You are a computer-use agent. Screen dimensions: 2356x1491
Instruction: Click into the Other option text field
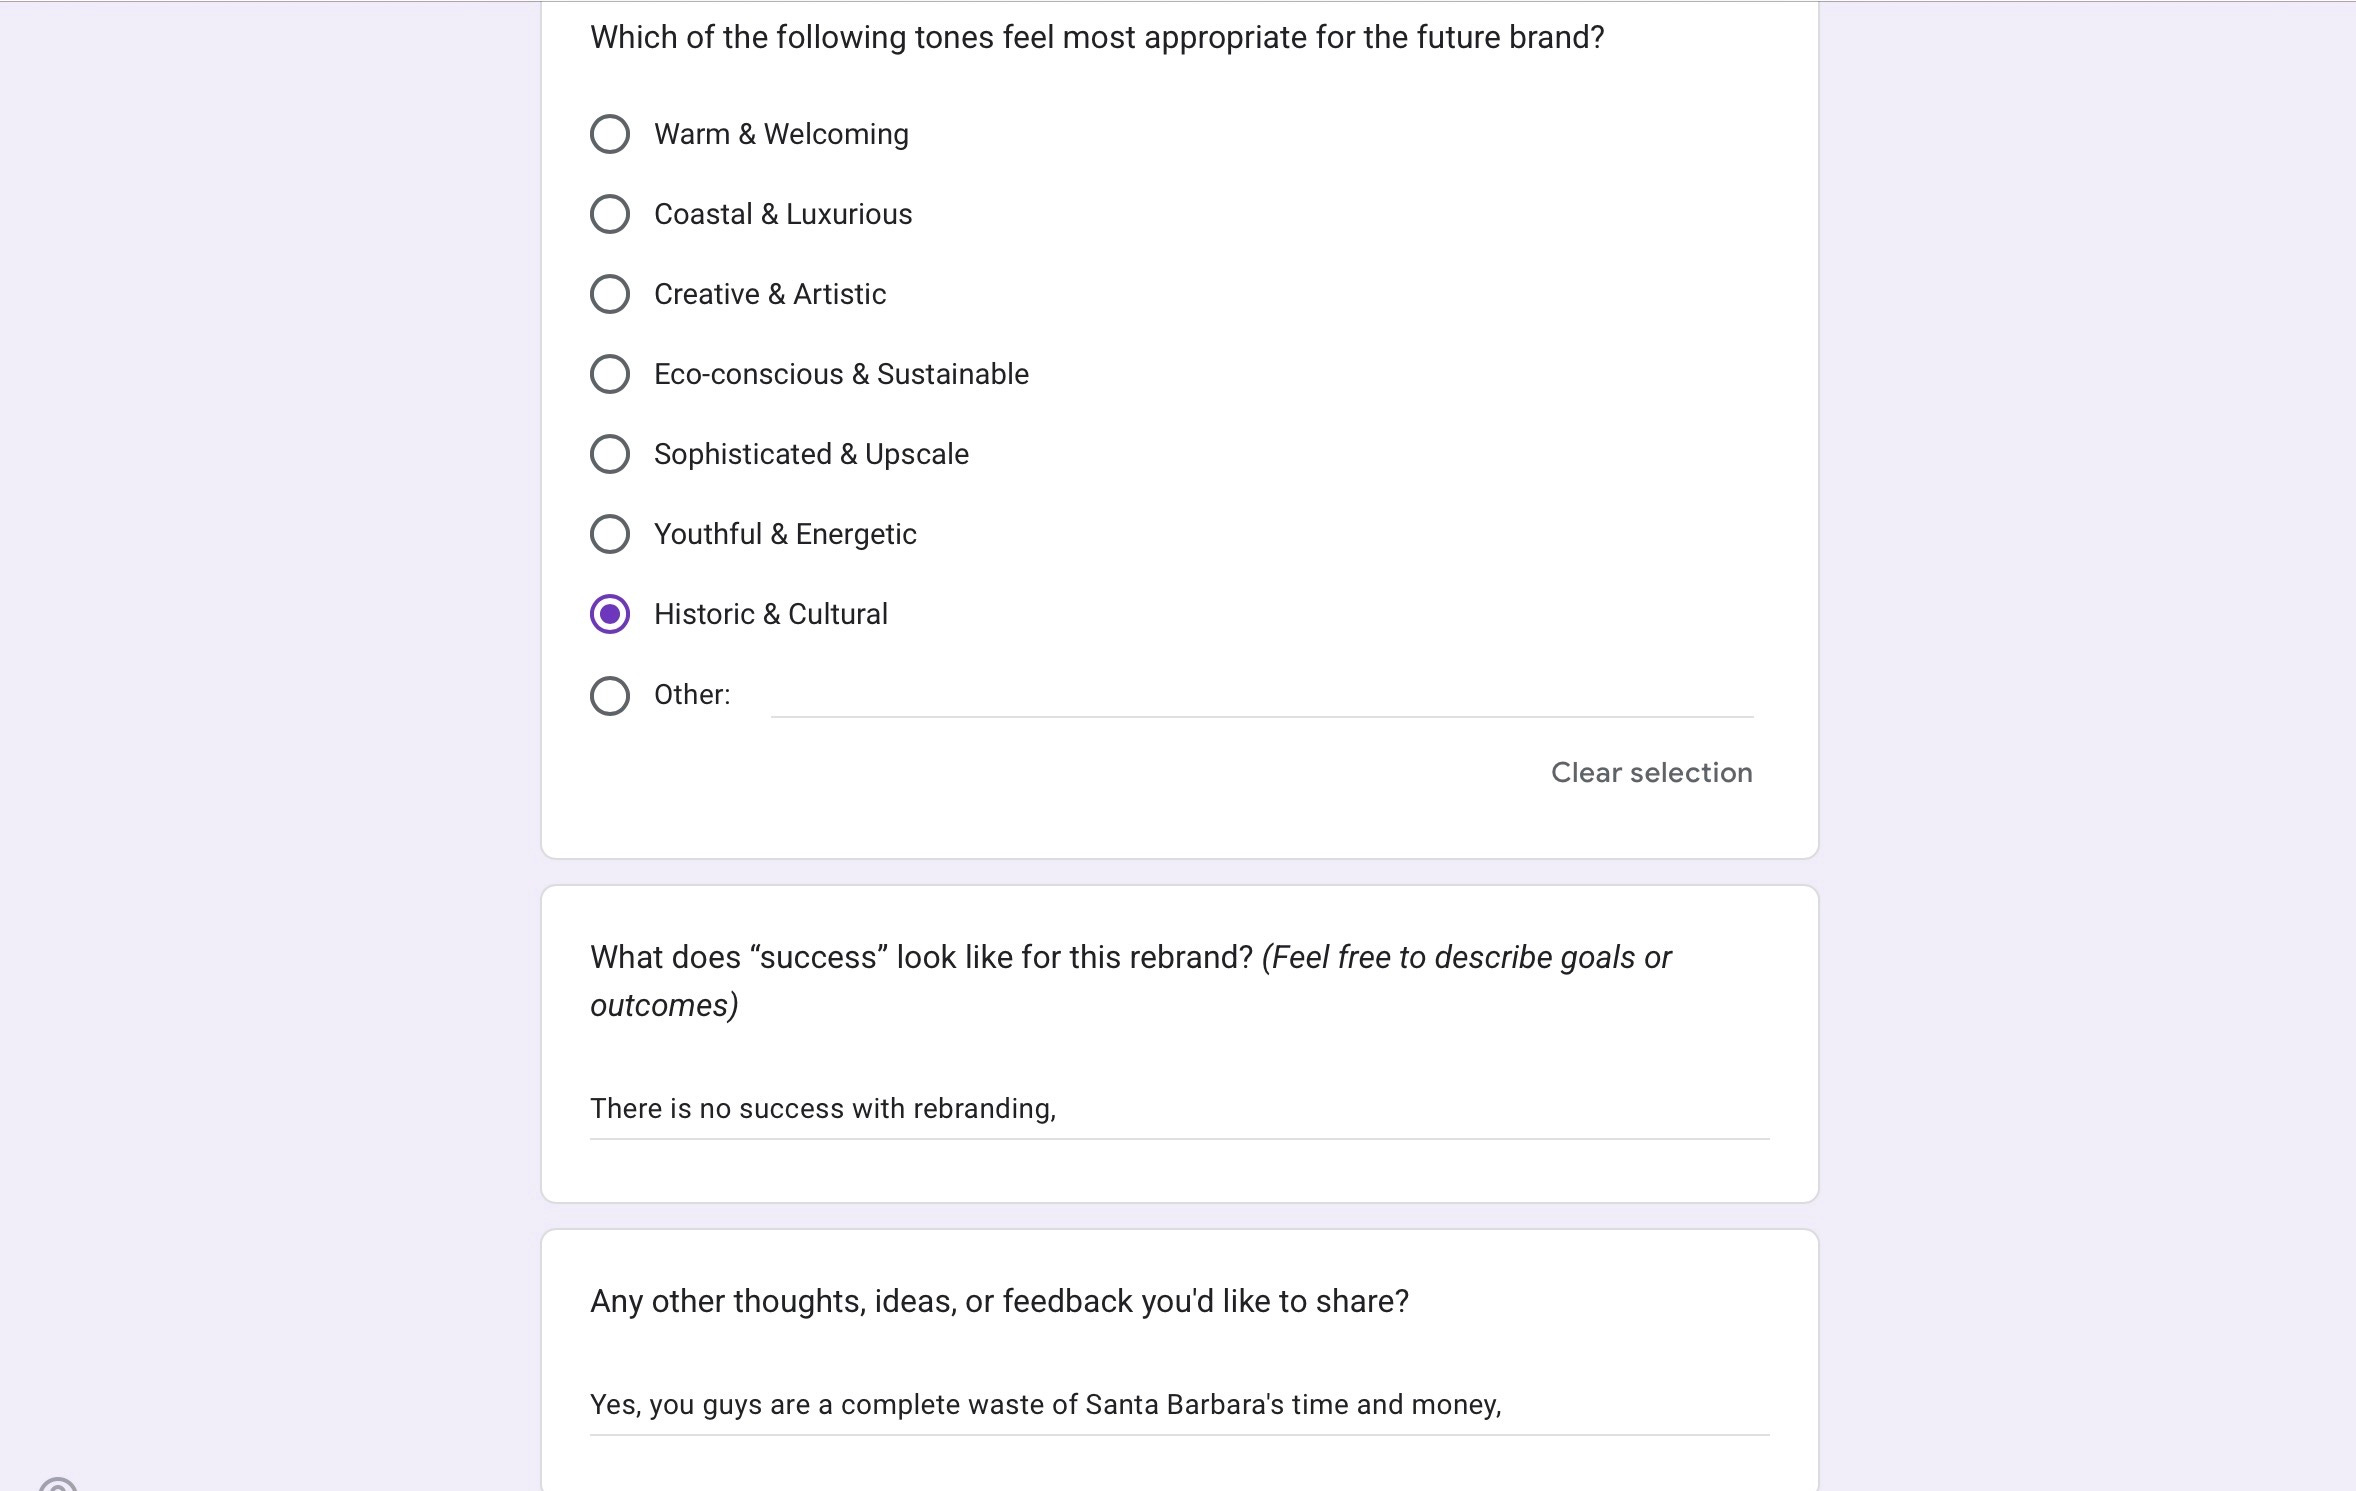click(x=1262, y=696)
